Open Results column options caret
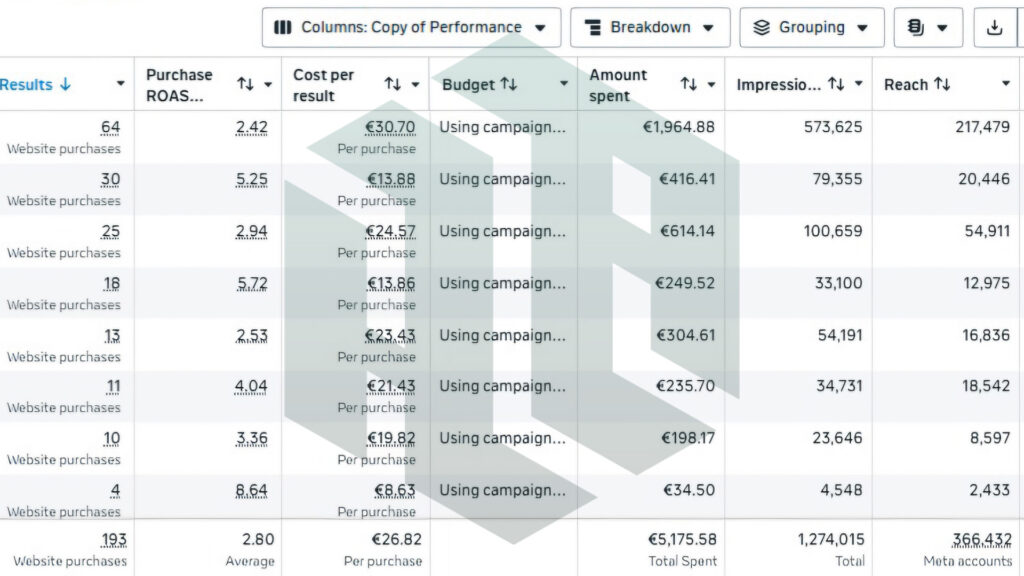 [120, 84]
